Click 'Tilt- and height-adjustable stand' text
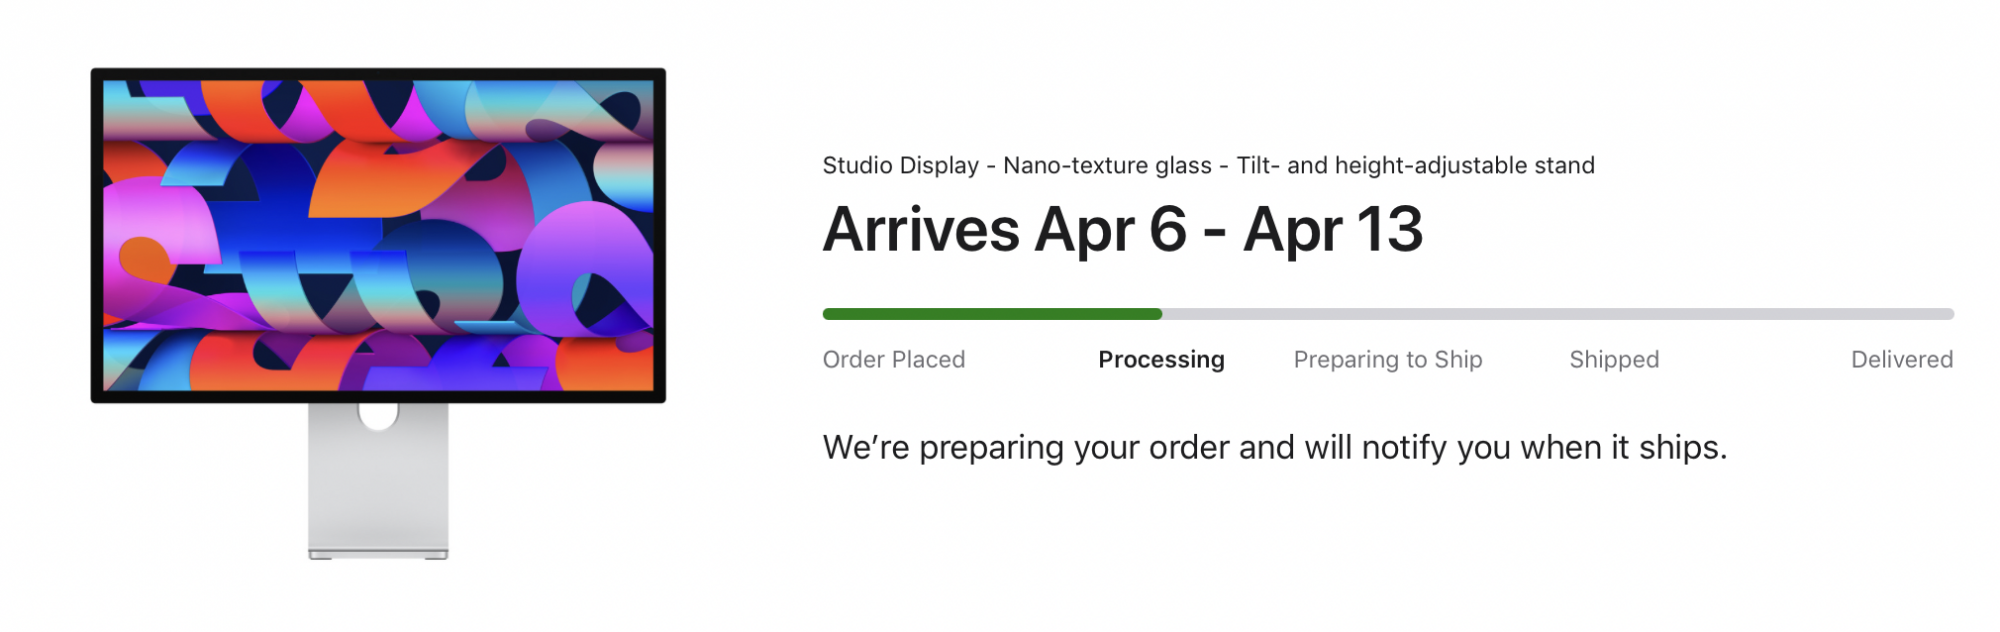 click(x=1415, y=165)
